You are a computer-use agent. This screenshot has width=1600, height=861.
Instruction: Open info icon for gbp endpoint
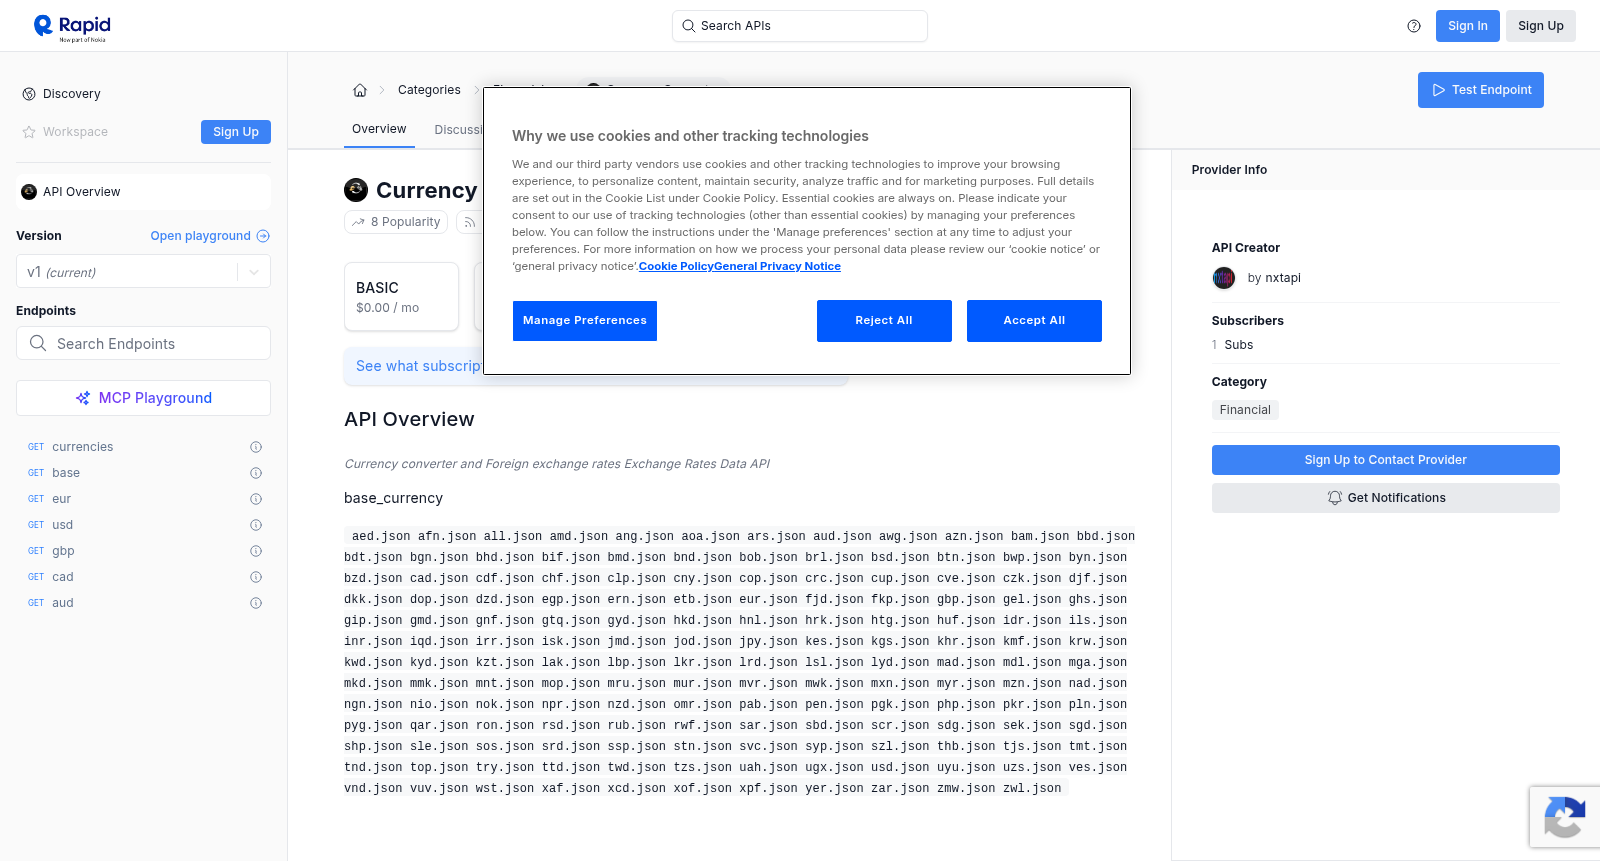point(256,551)
